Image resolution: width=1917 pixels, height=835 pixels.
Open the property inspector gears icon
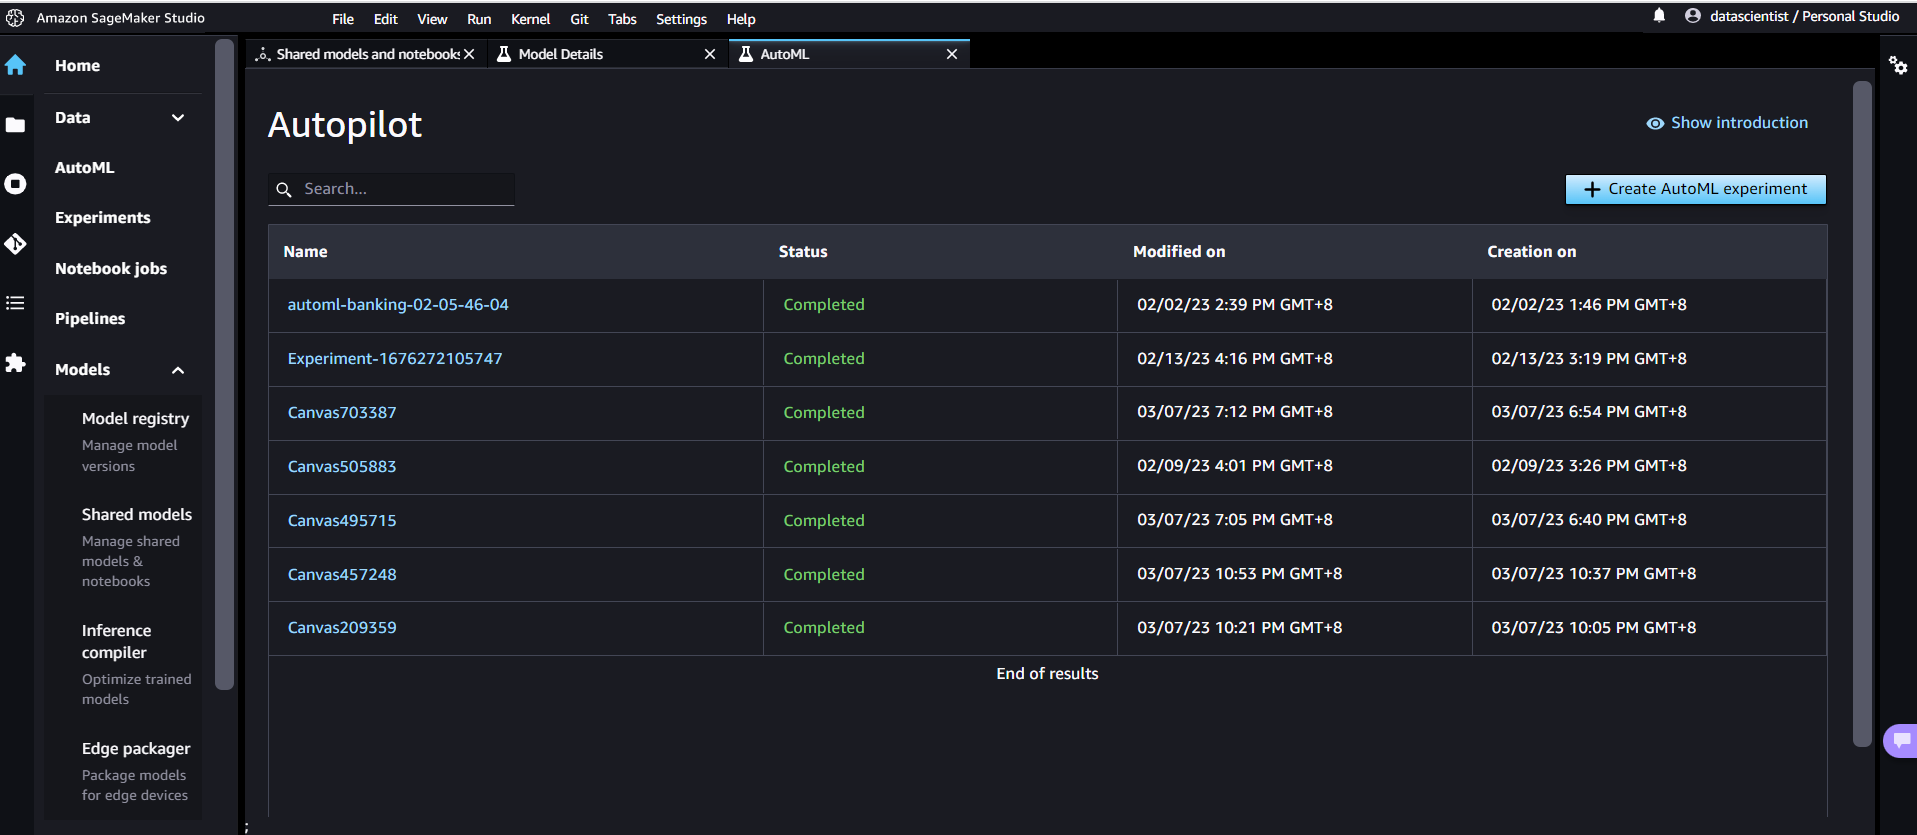click(1898, 66)
